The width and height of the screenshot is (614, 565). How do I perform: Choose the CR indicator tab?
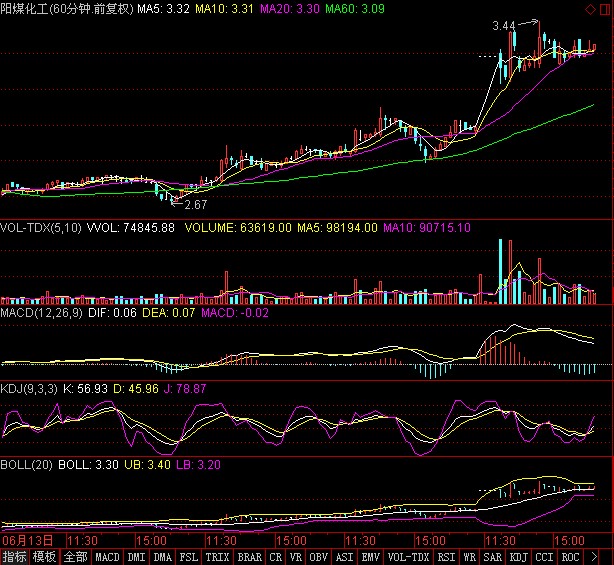pos(276,557)
